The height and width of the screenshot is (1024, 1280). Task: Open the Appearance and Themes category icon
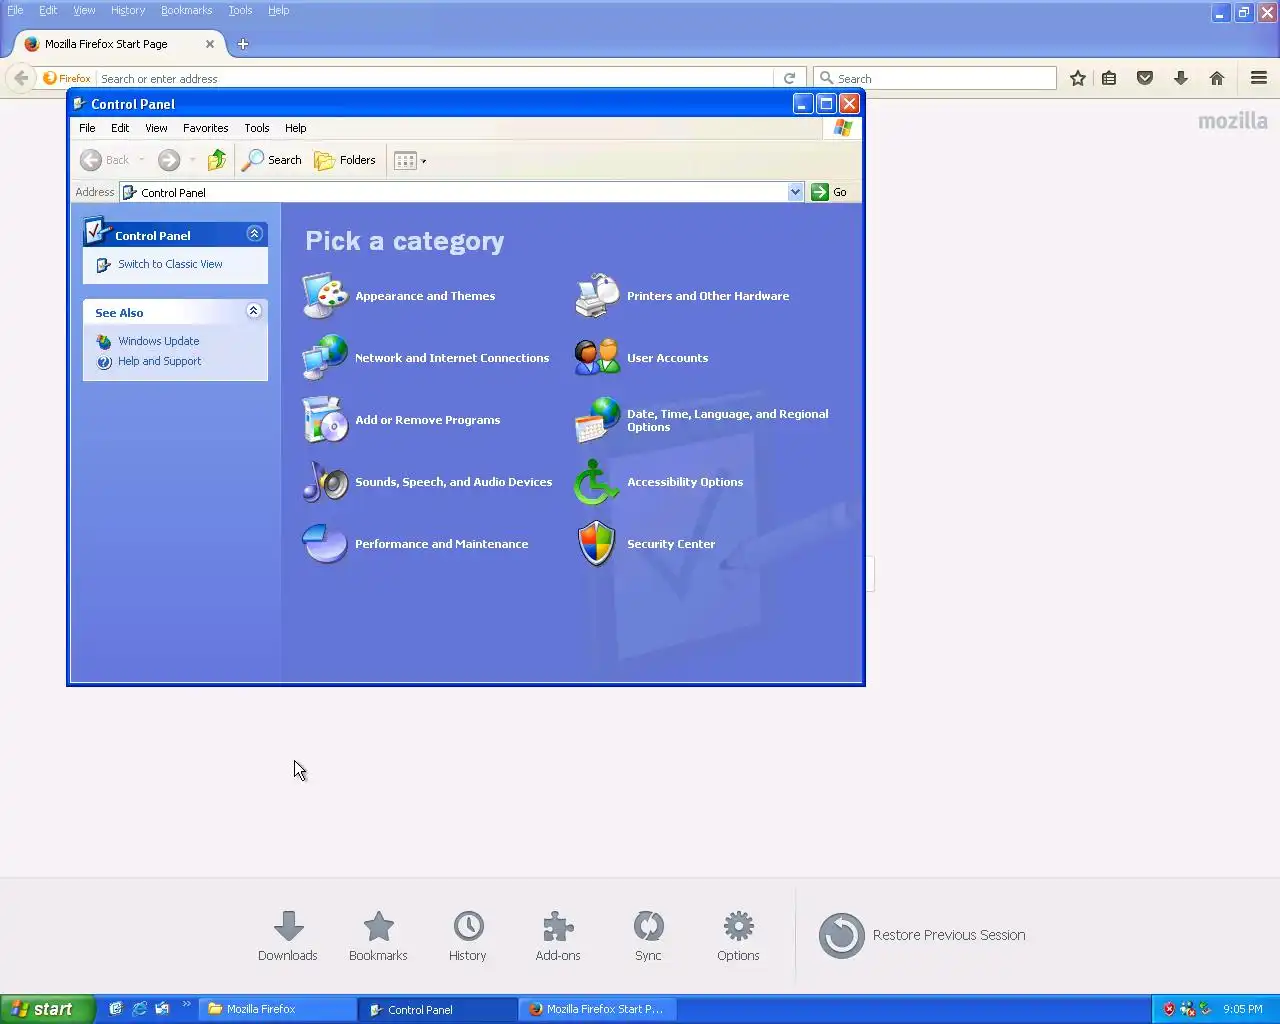click(x=325, y=296)
